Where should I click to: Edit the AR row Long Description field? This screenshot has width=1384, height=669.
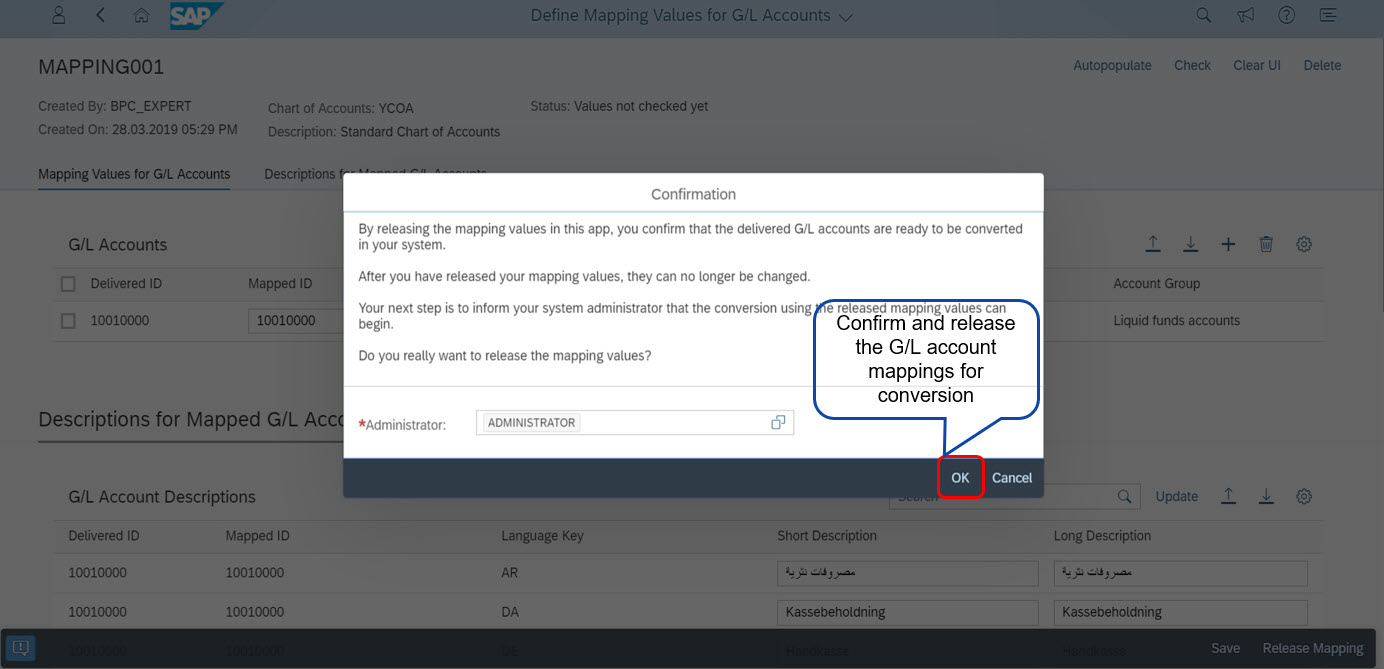[x=1180, y=573]
